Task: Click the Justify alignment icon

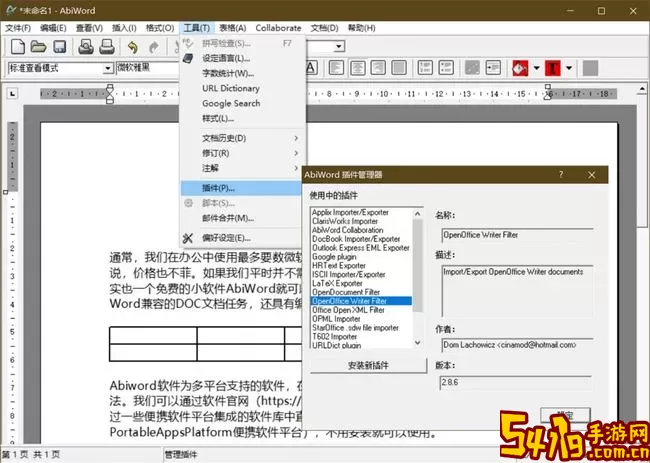Action: point(399,68)
